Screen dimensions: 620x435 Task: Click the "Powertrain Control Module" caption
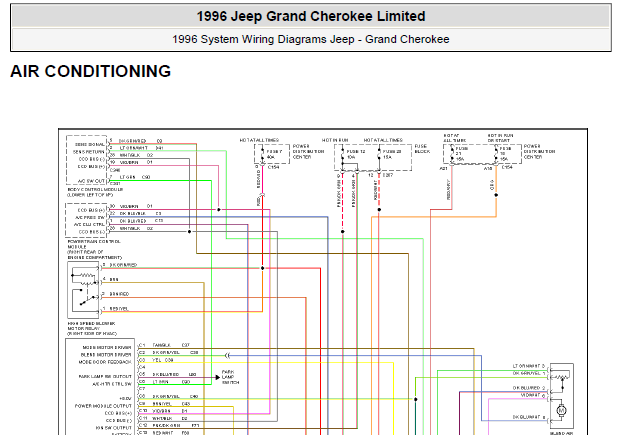(95, 249)
